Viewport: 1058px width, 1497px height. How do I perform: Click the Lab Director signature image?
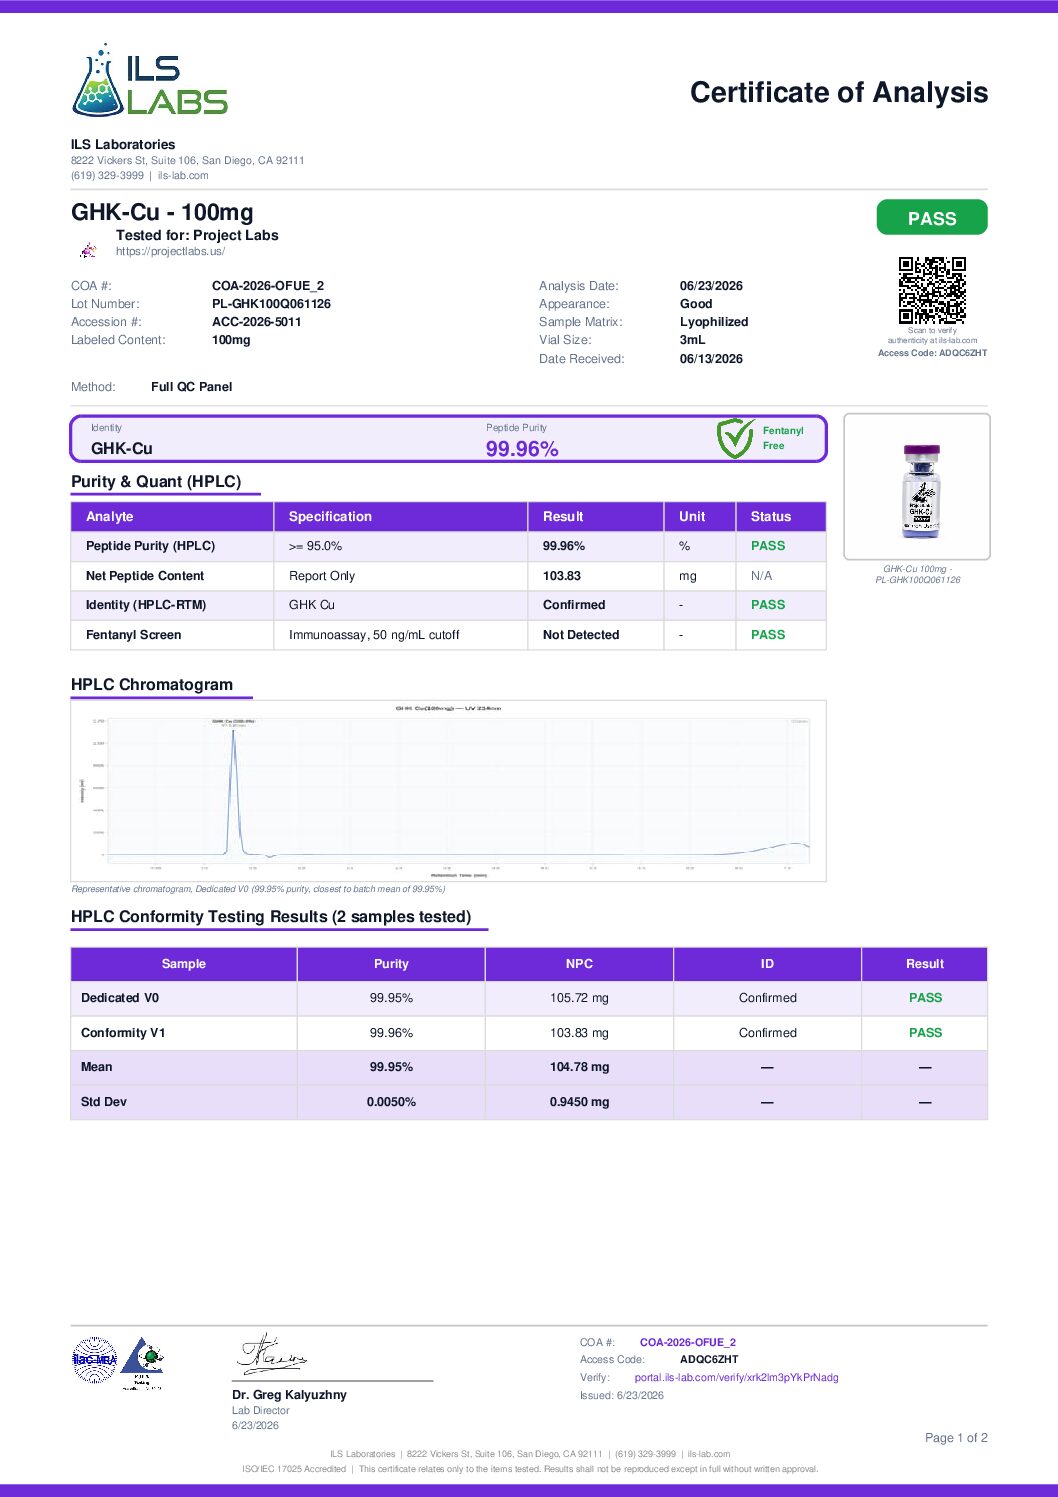pos(271,1354)
